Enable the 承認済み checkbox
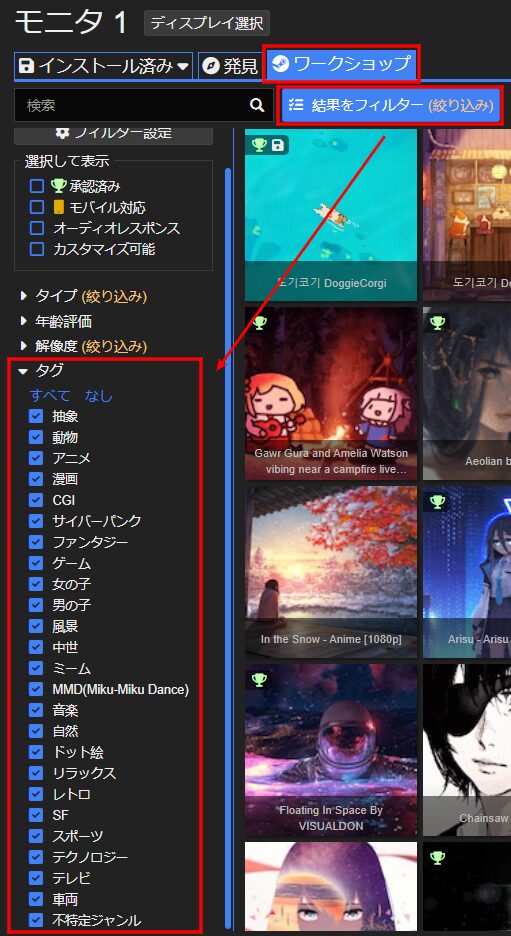Viewport: 511px width, 936px height. [x=37, y=186]
